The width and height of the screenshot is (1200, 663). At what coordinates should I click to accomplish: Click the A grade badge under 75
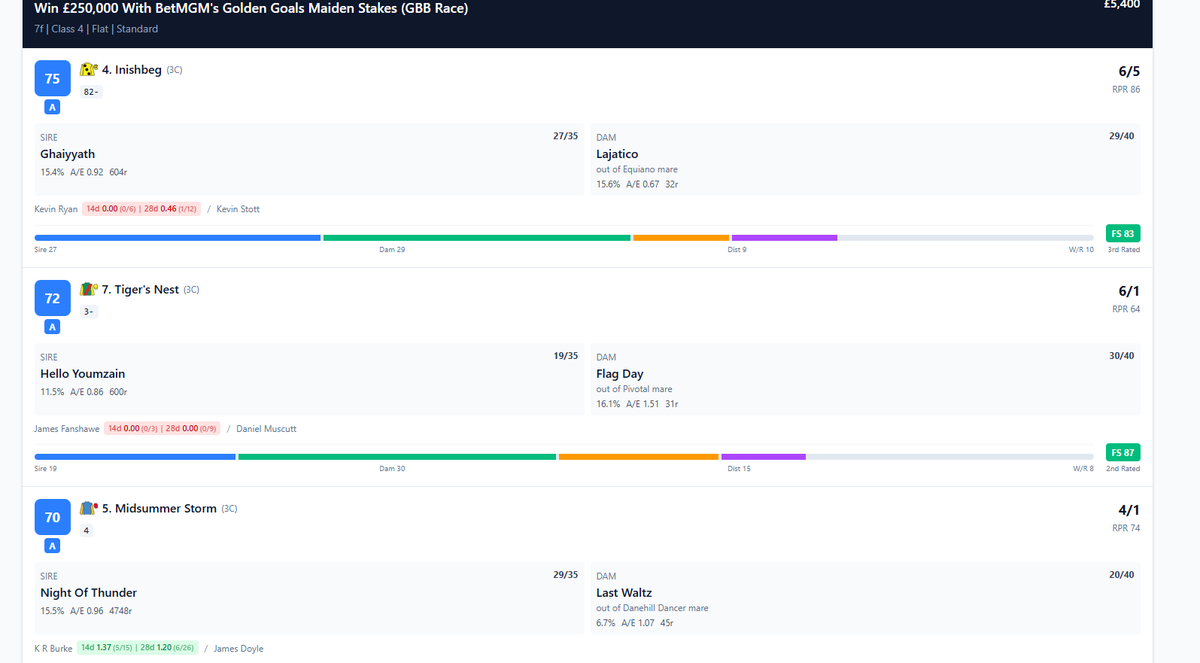[x=52, y=108]
